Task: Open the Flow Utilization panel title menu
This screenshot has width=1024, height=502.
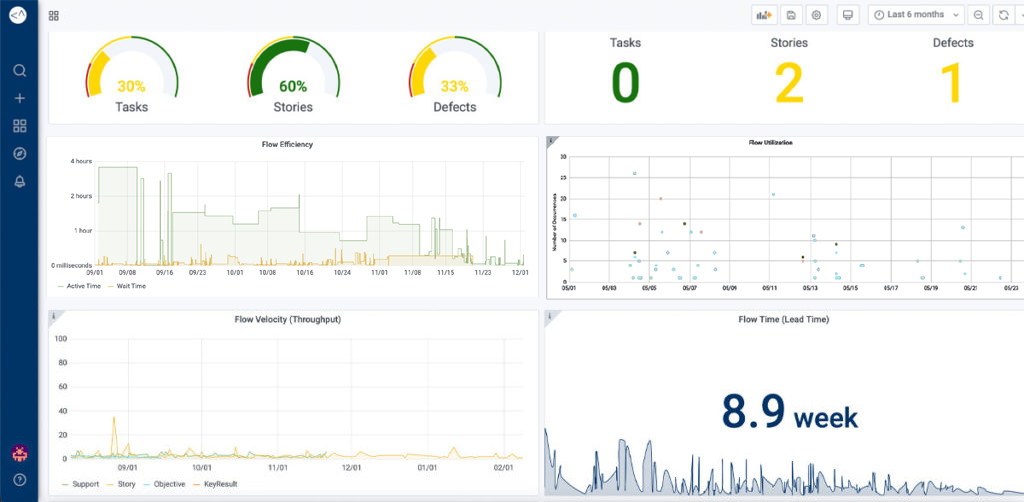Action: click(771, 142)
